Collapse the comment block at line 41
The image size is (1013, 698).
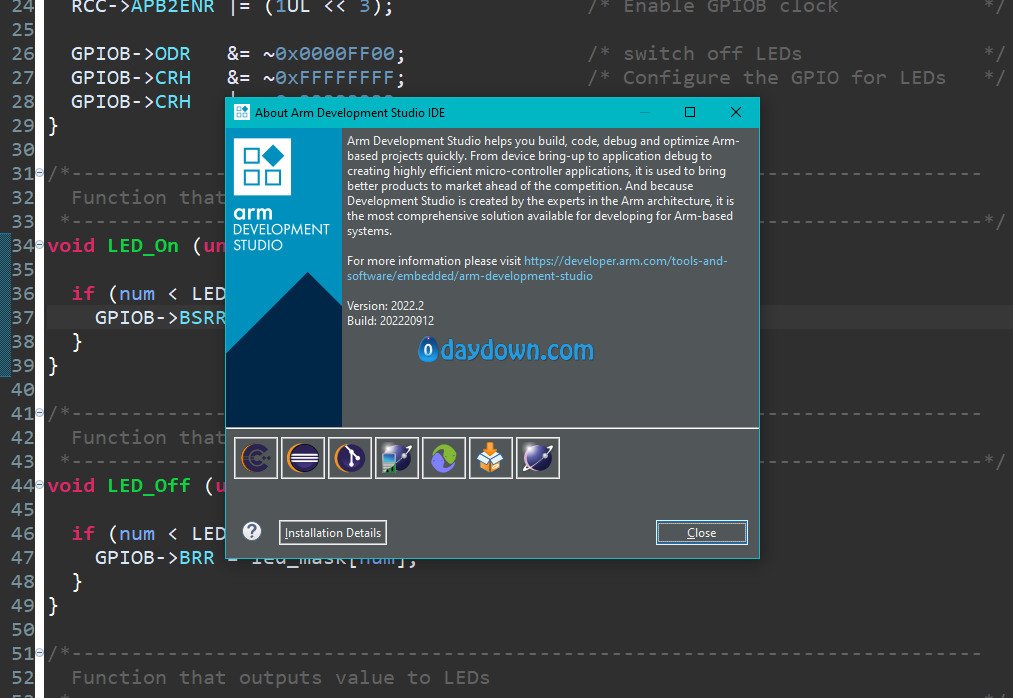[x=39, y=413]
